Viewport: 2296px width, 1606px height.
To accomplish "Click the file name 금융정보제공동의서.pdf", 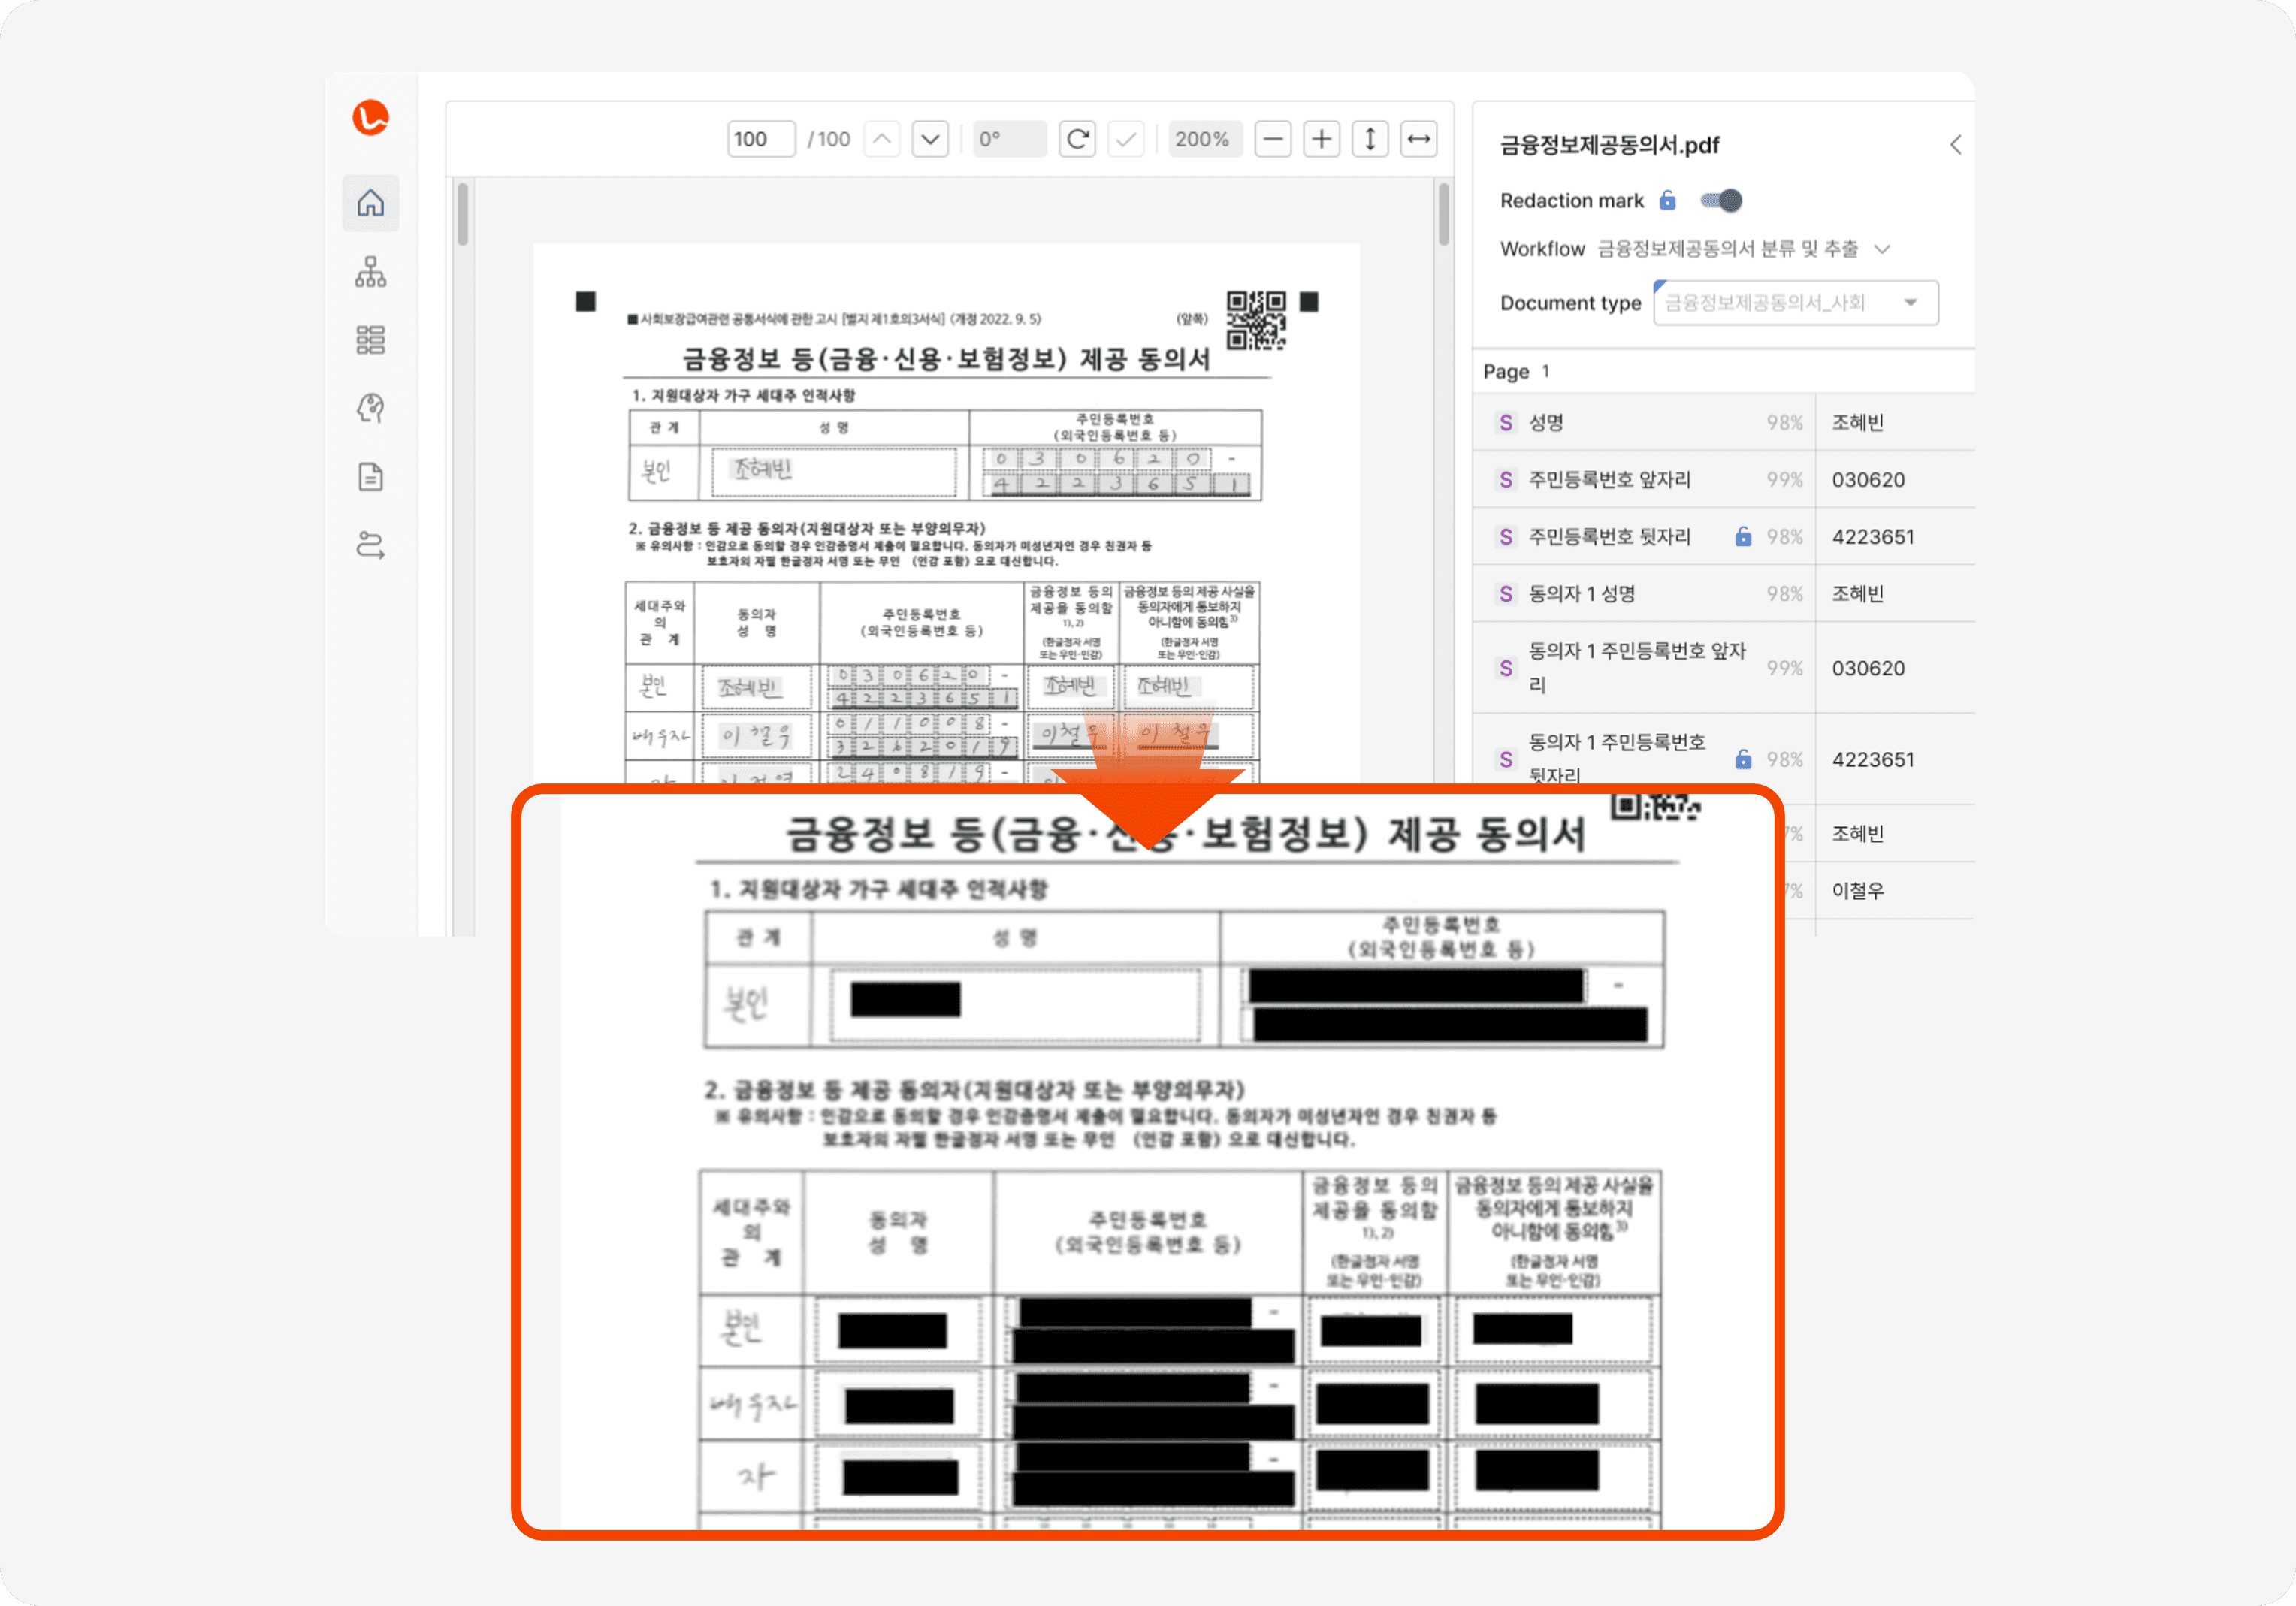I will (x=1609, y=145).
